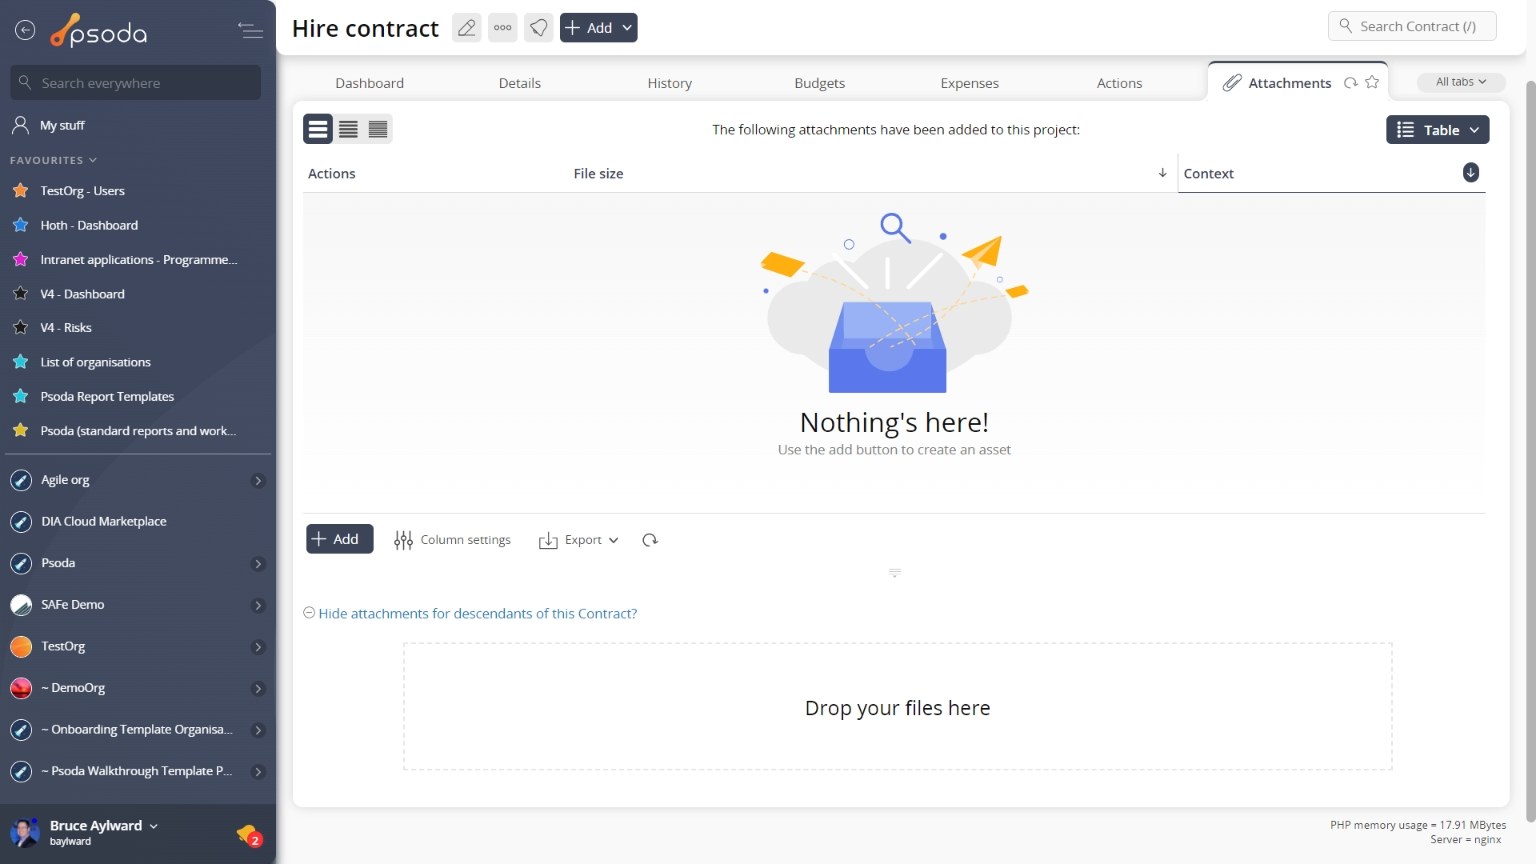Switch to the Expenses tab
The width and height of the screenshot is (1536, 864).
point(970,83)
